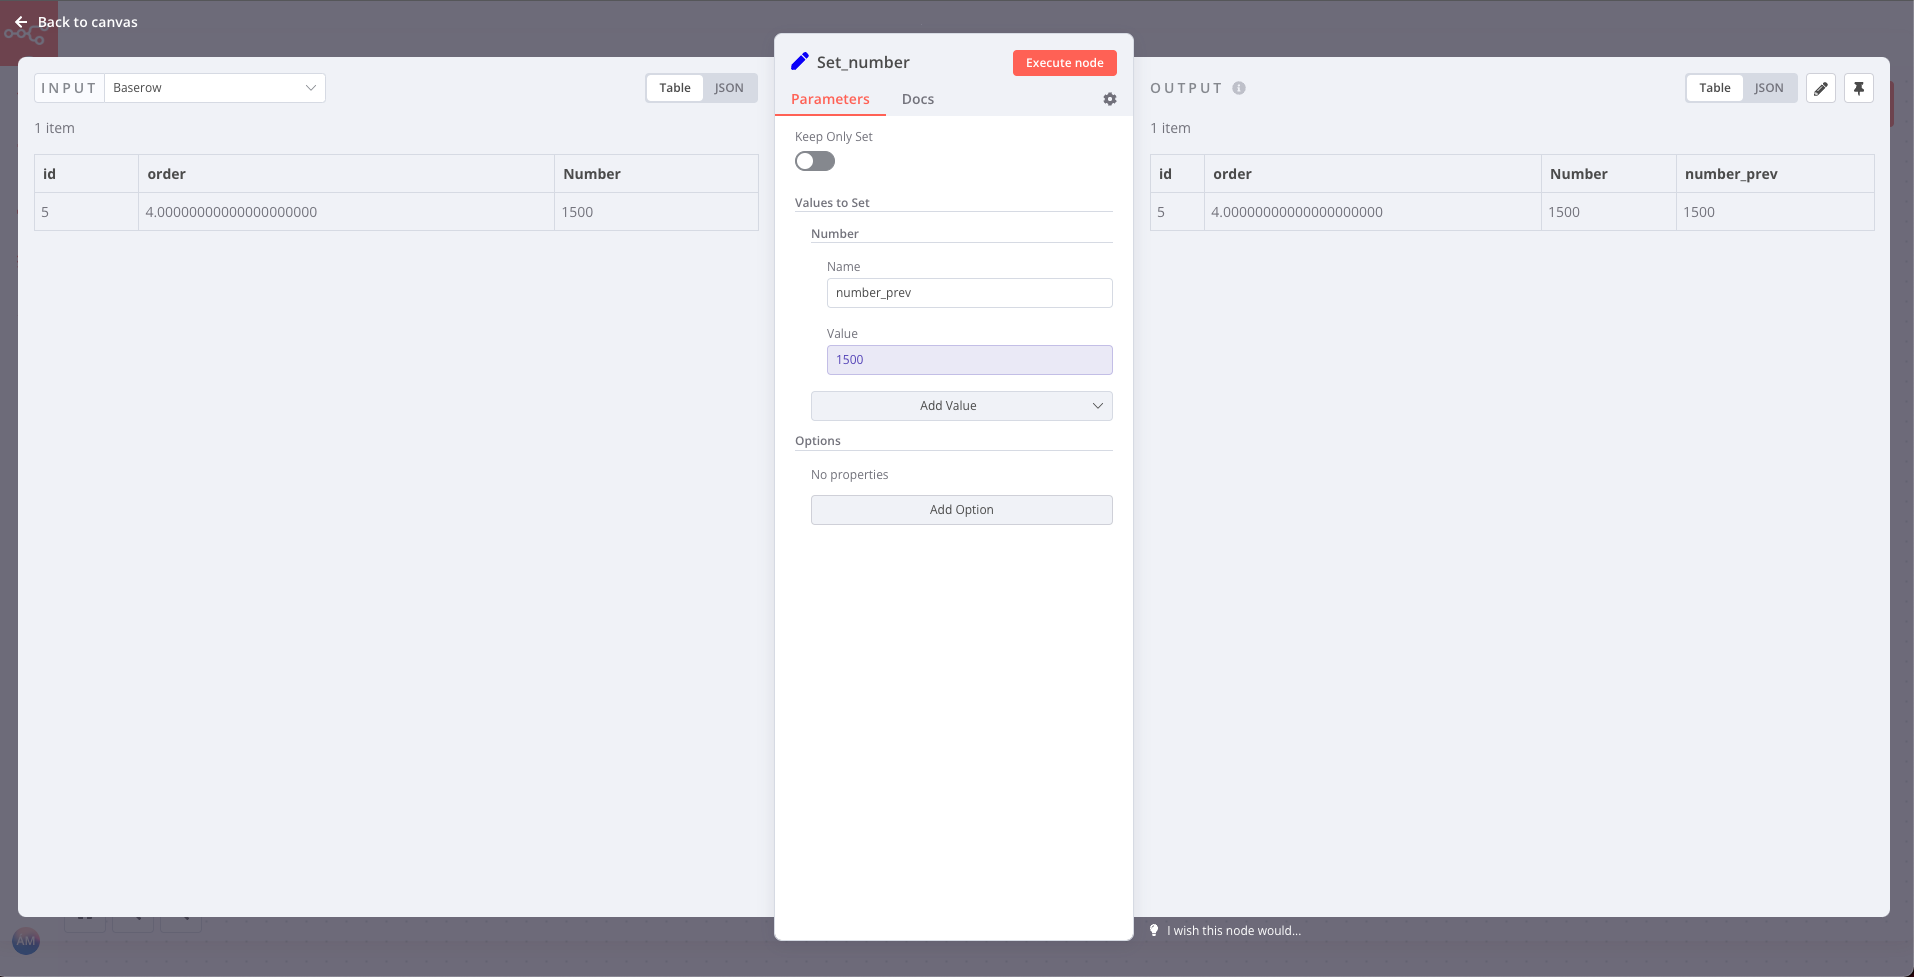Screen dimensions: 1914x977
Task: Click the output id cell with 5
Action: 1178,212
